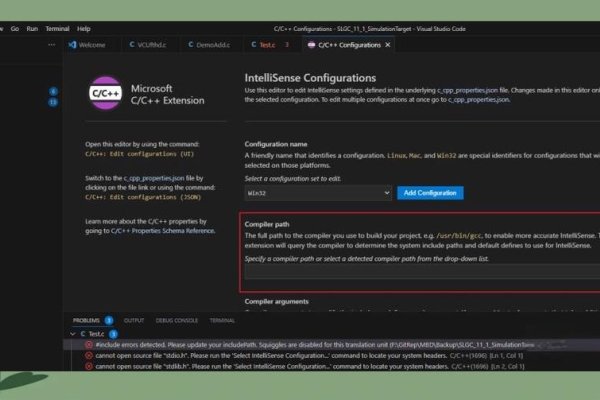This screenshot has height=400, width=600.
Task: Click the '/usr/bin/gcc' example path text
Action: coord(459,236)
